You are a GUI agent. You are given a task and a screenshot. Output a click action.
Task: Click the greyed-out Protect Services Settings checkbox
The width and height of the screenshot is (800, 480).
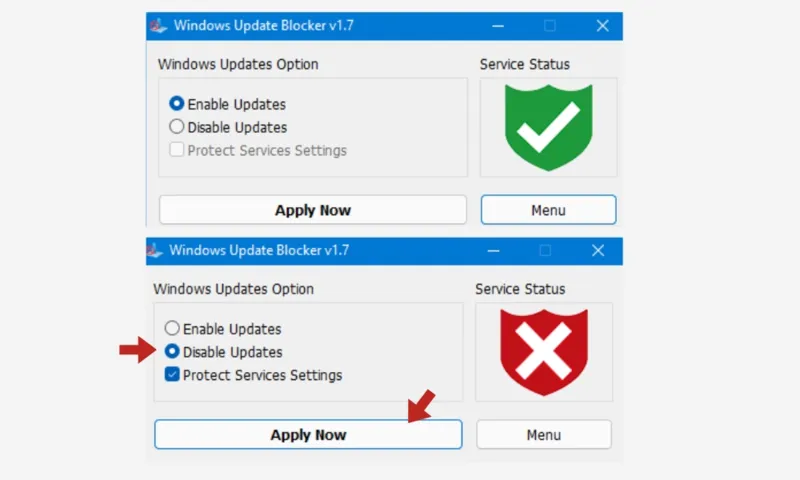[177, 150]
